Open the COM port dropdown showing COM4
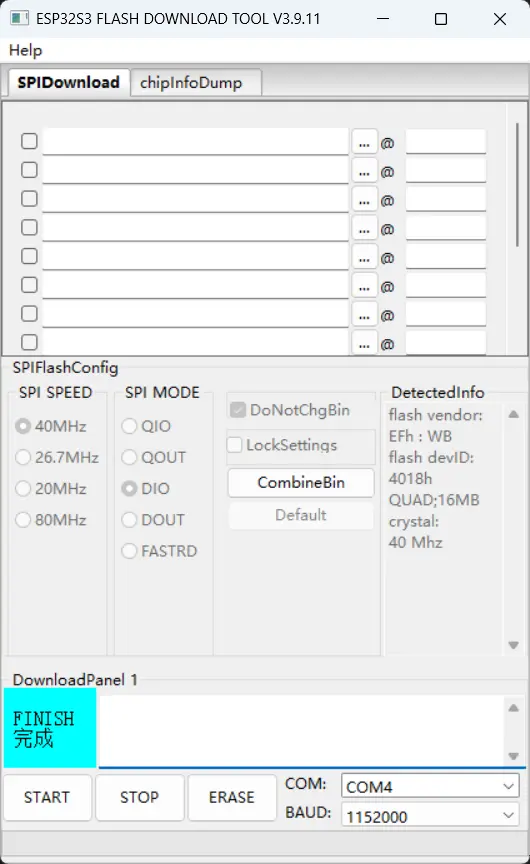Image resolution: width=530 pixels, height=864 pixels. tap(430, 786)
